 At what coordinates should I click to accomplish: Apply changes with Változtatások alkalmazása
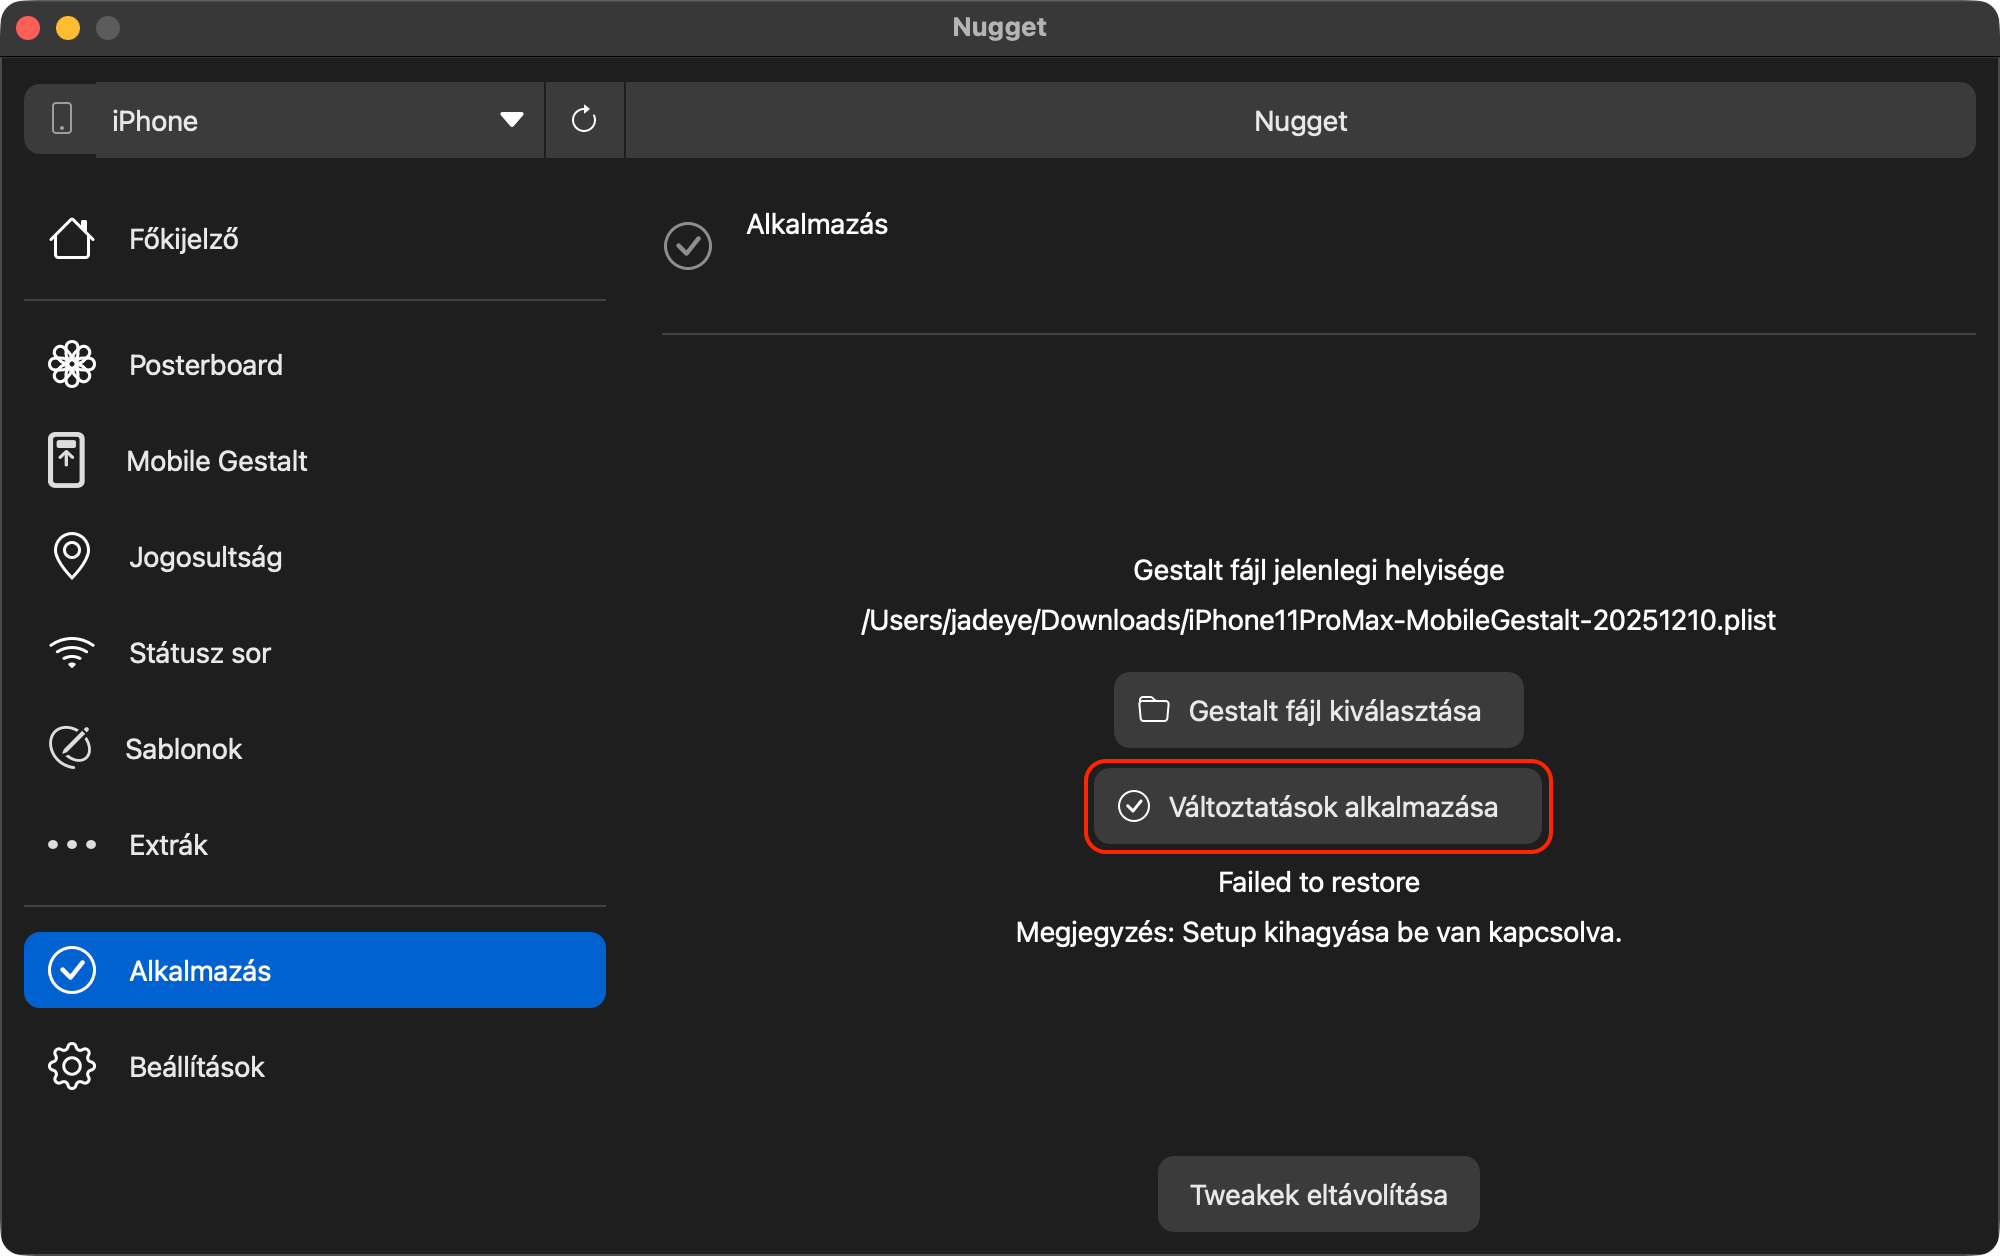(x=1317, y=806)
